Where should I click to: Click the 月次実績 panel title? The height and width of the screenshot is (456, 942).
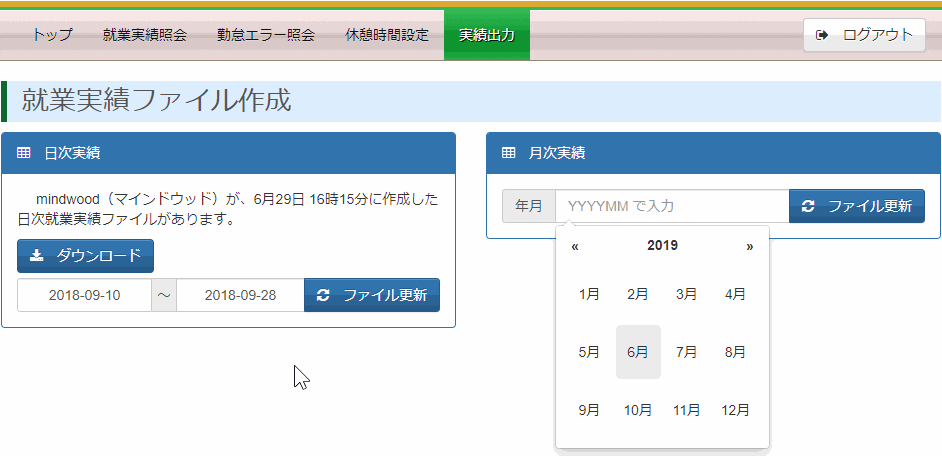[557, 154]
